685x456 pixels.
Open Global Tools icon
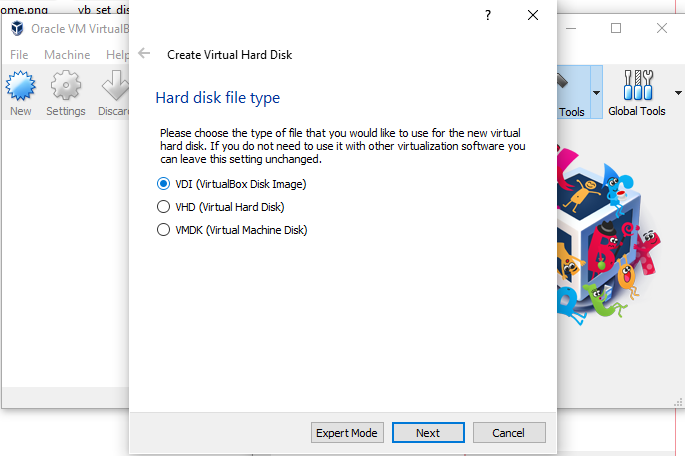[x=638, y=85]
